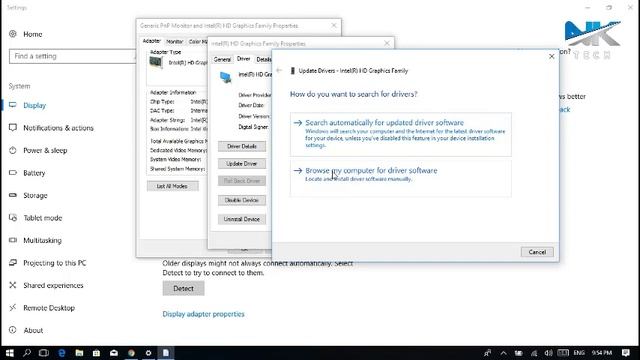Viewport: 640px width, 360px height.
Task: Go back in Update Drivers wizard
Action: [x=279, y=71]
